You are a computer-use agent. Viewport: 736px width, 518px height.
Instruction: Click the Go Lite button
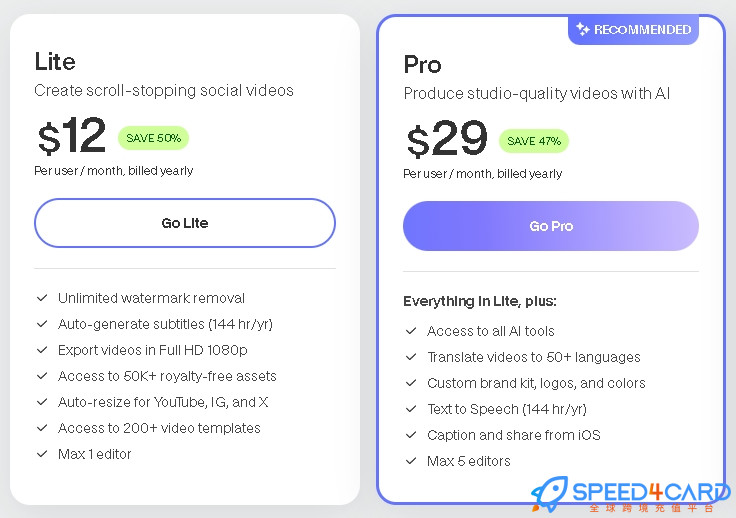(x=185, y=223)
